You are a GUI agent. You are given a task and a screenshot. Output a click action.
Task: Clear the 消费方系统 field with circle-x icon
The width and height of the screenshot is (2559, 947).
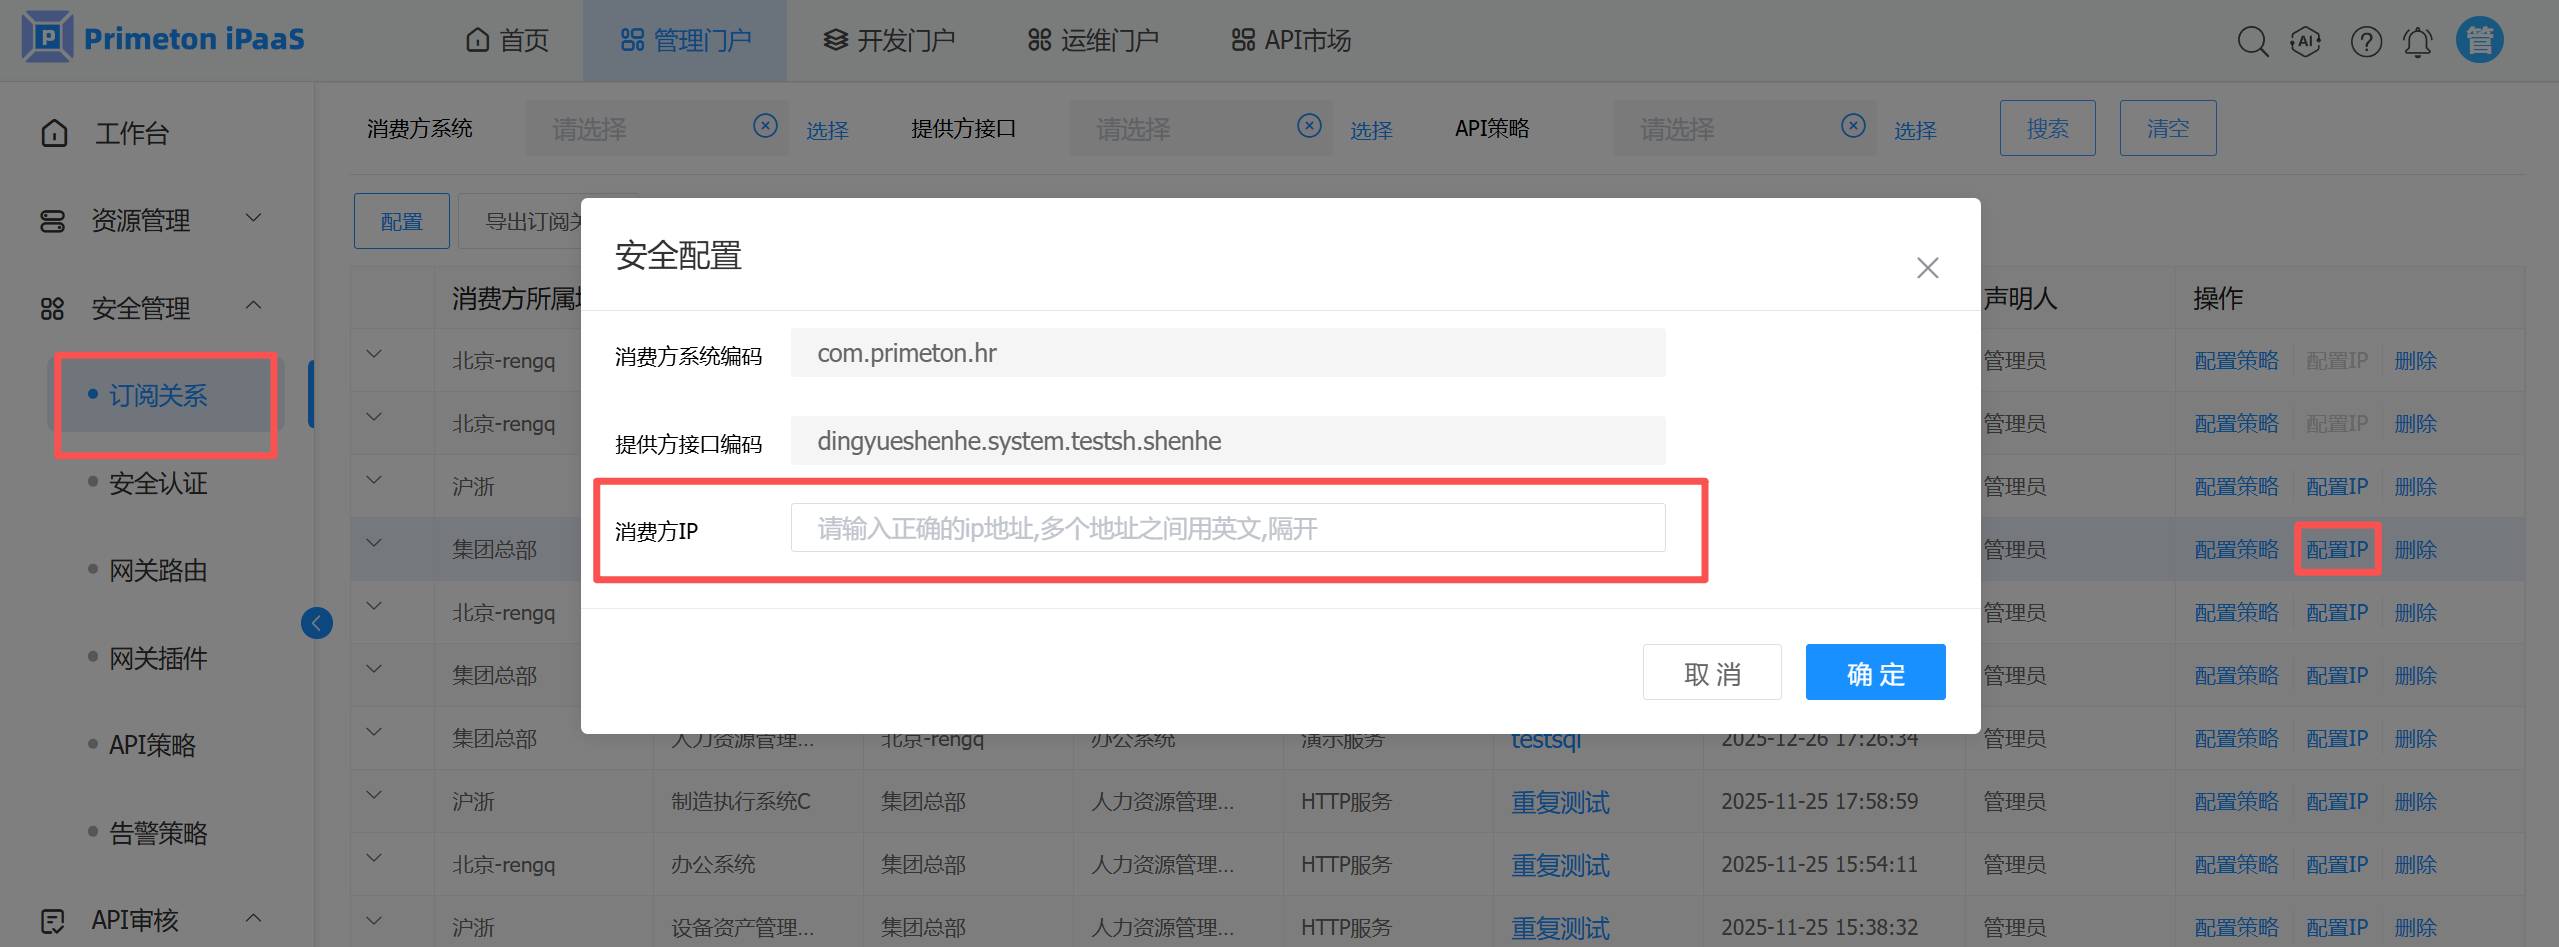[765, 126]
